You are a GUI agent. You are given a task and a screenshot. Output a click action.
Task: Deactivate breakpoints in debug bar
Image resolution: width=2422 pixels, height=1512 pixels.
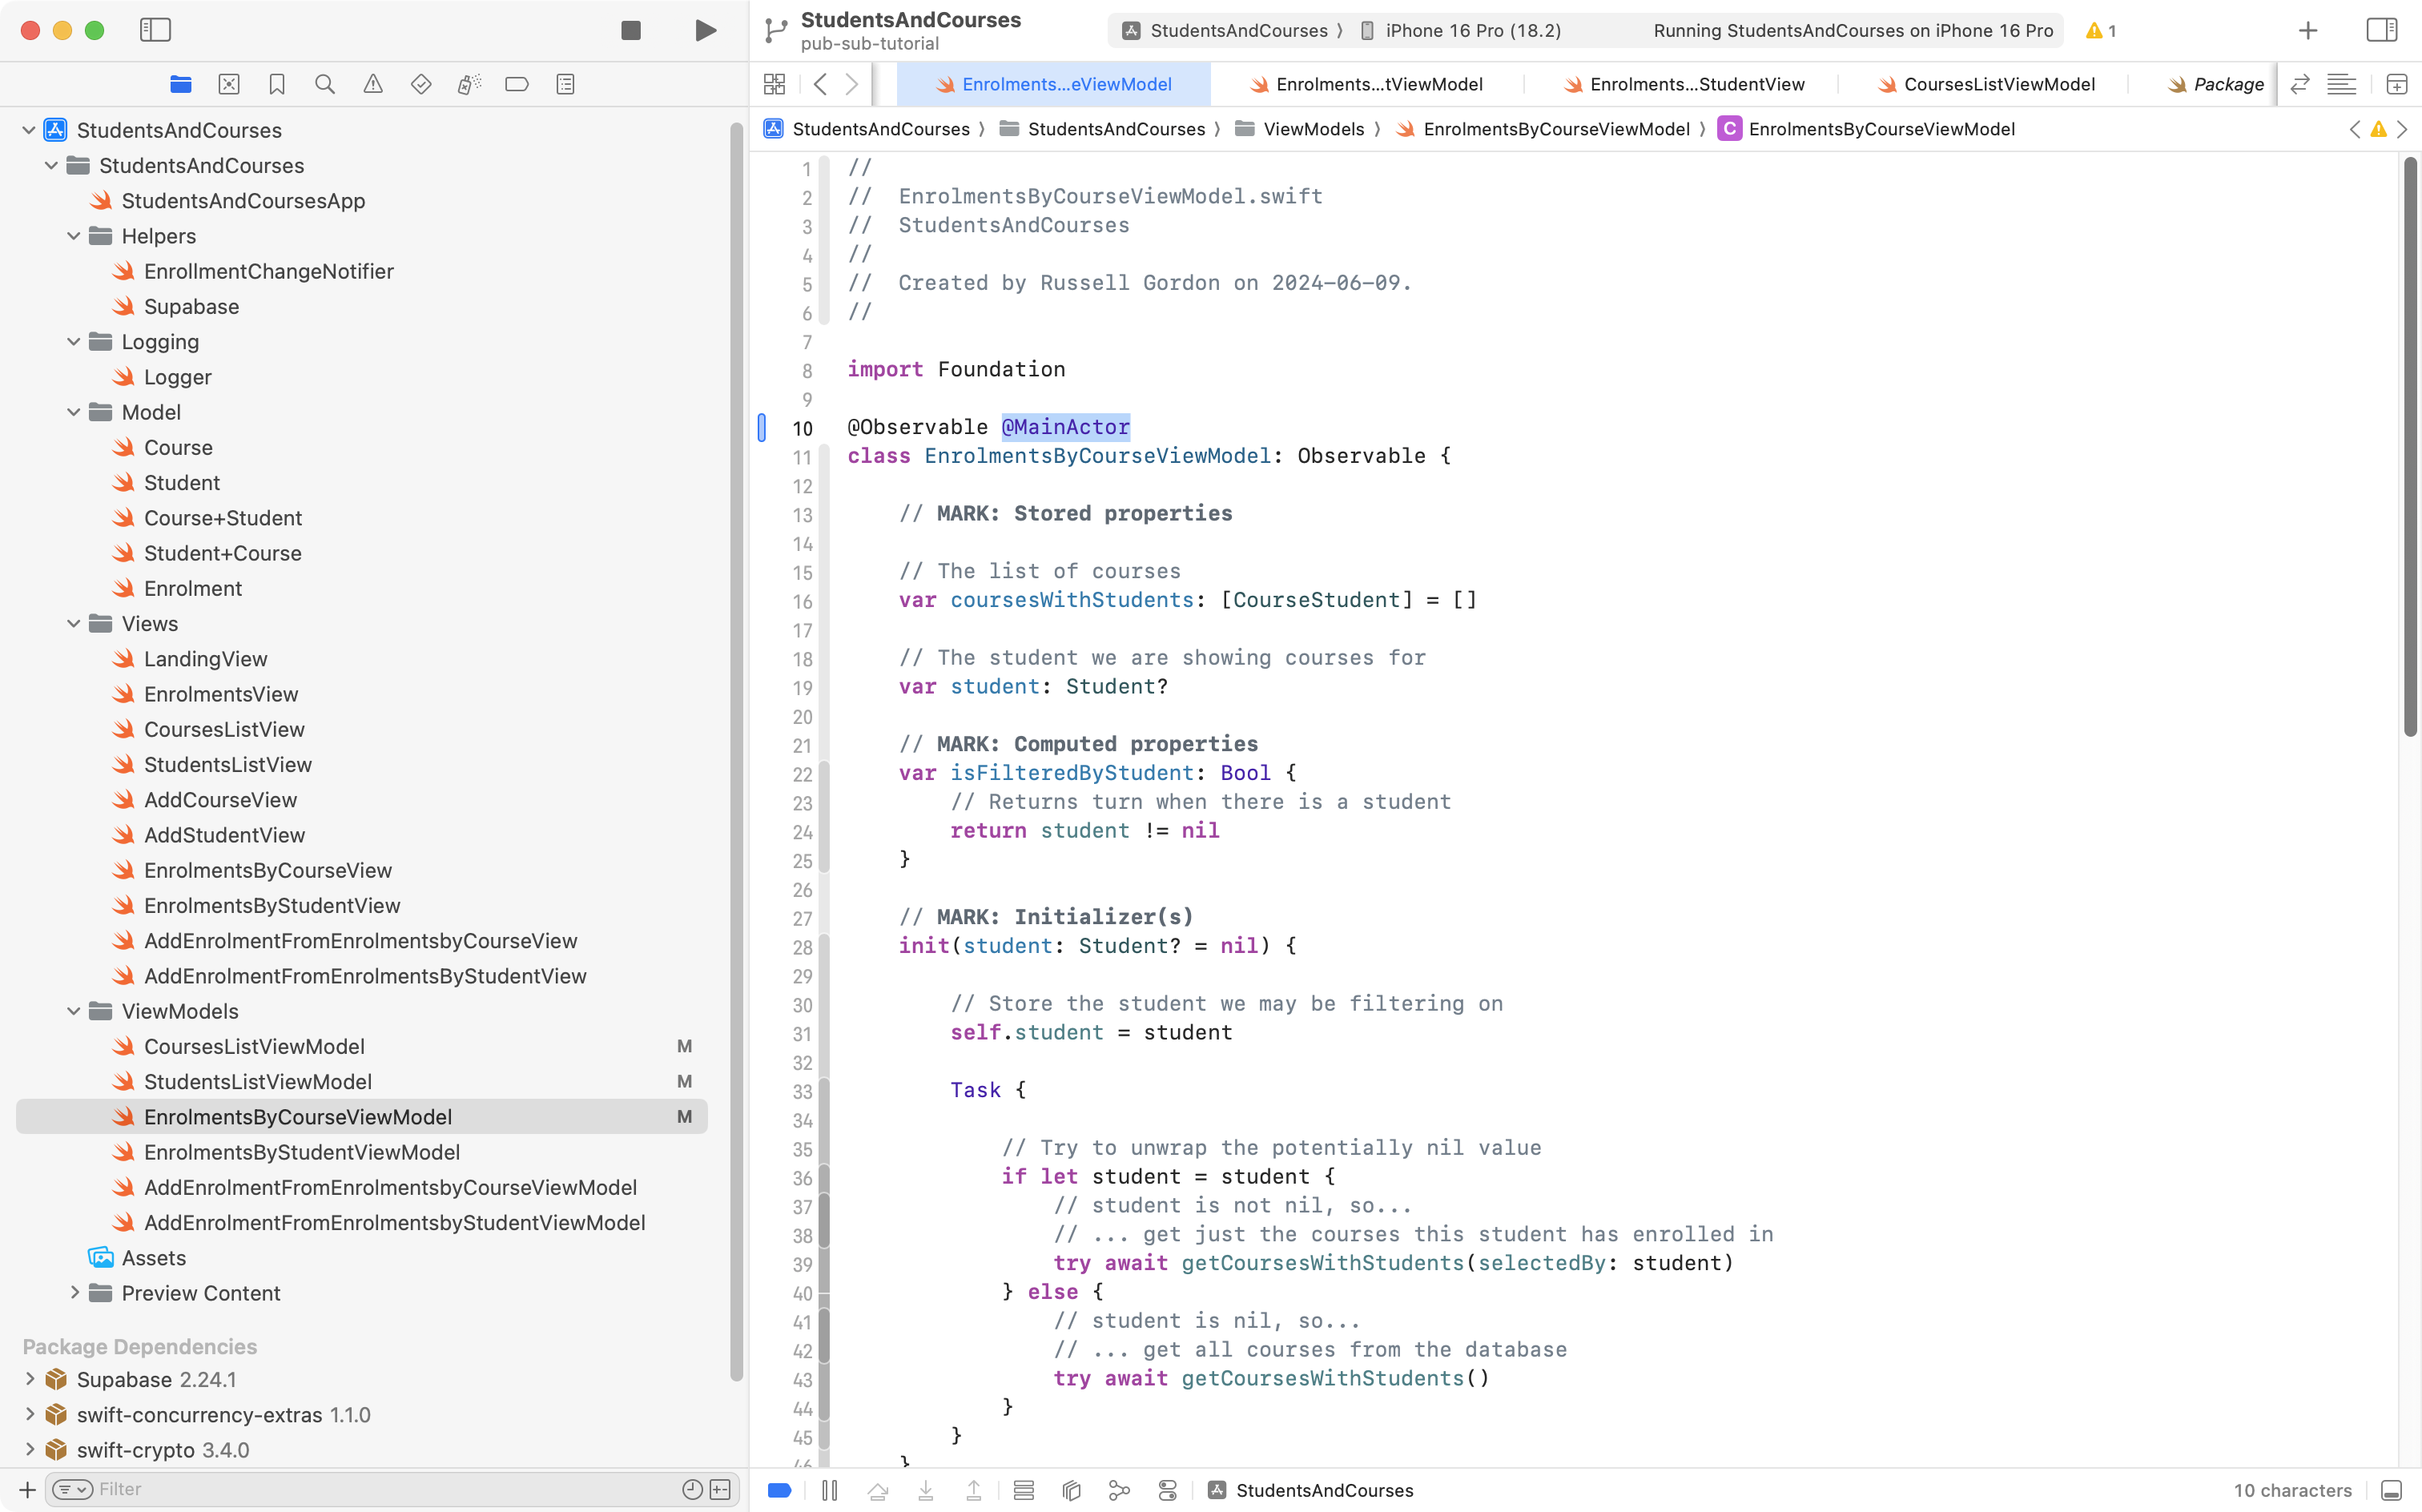(780, 1490)
